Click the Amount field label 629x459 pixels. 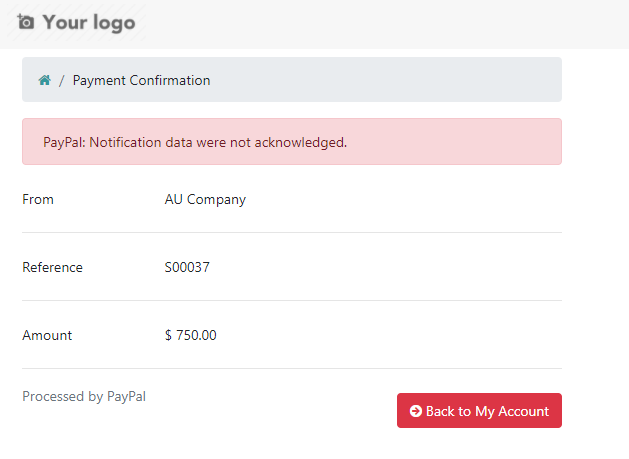(x=47, y=335)
